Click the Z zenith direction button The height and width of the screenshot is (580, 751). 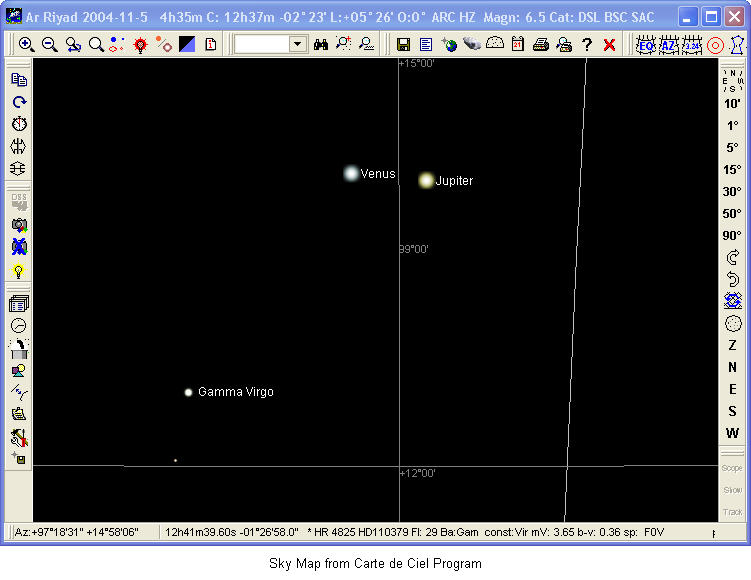732,345
